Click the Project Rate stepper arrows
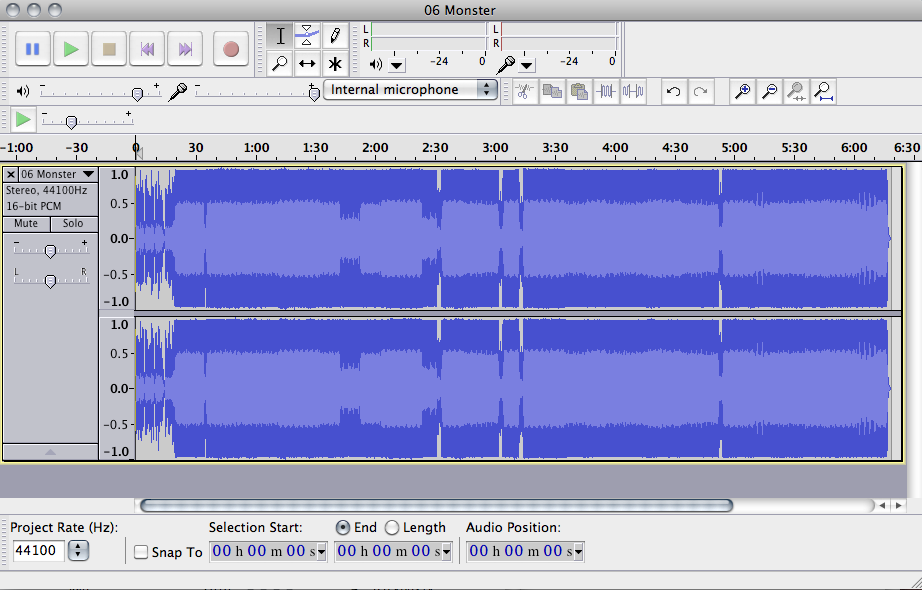The height and width of the screenshot is (590, 922). (x=78, y=551)
